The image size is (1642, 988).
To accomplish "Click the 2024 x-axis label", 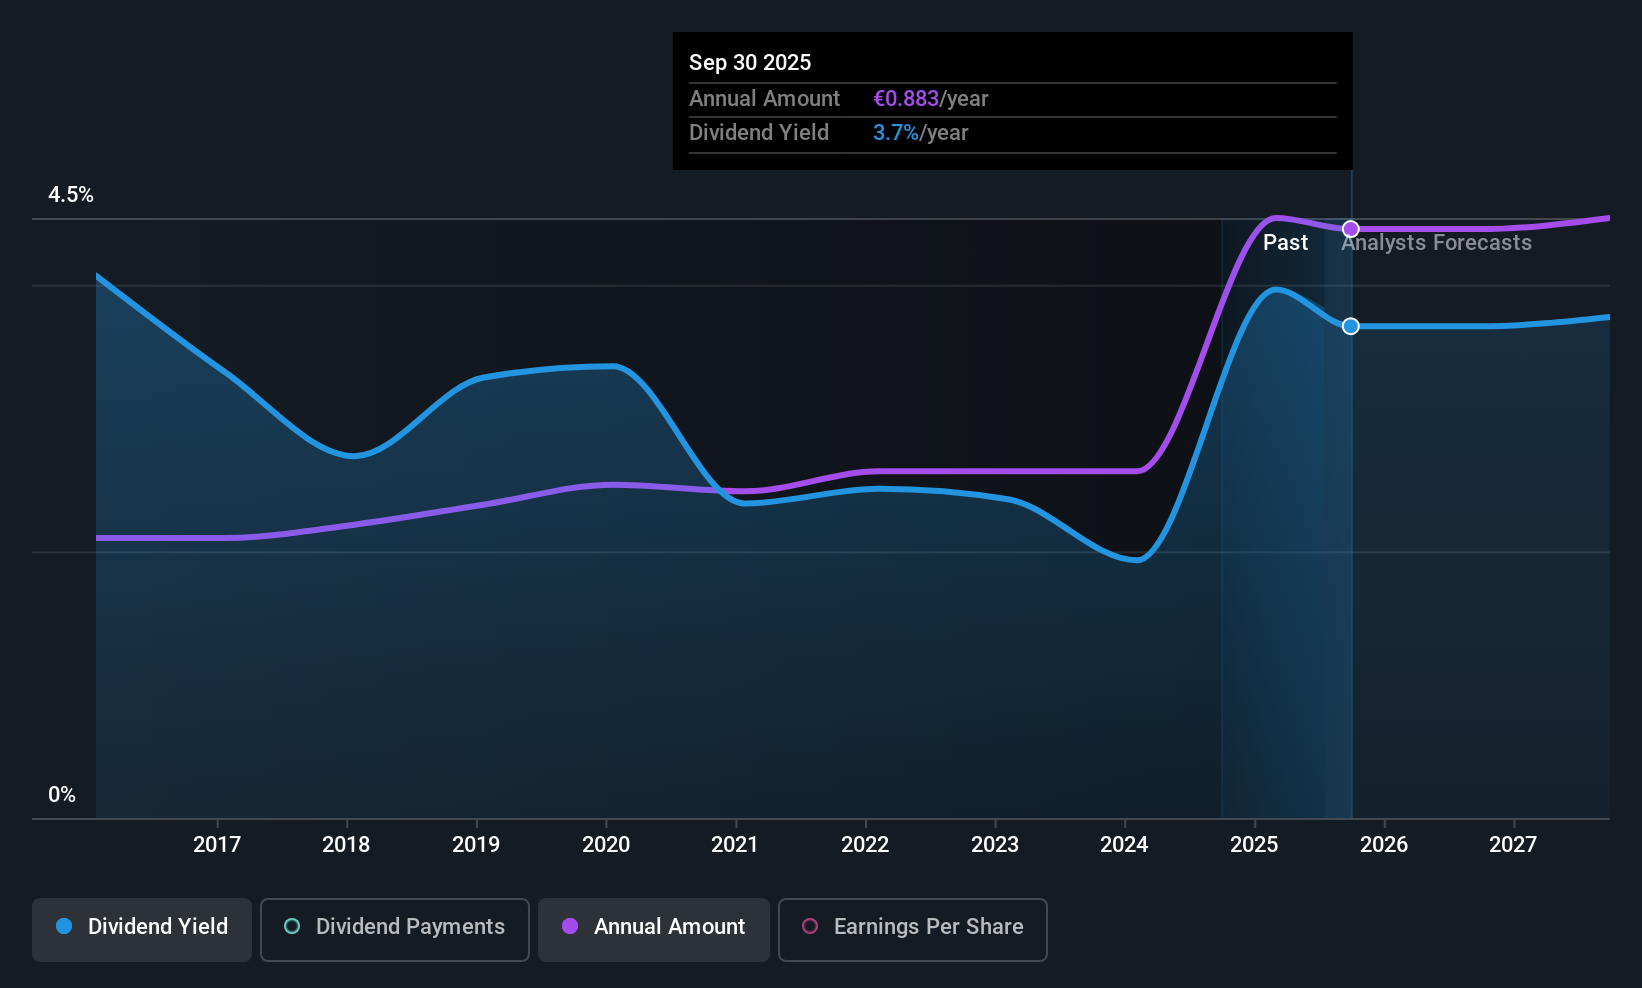I will coord(1124,845).
